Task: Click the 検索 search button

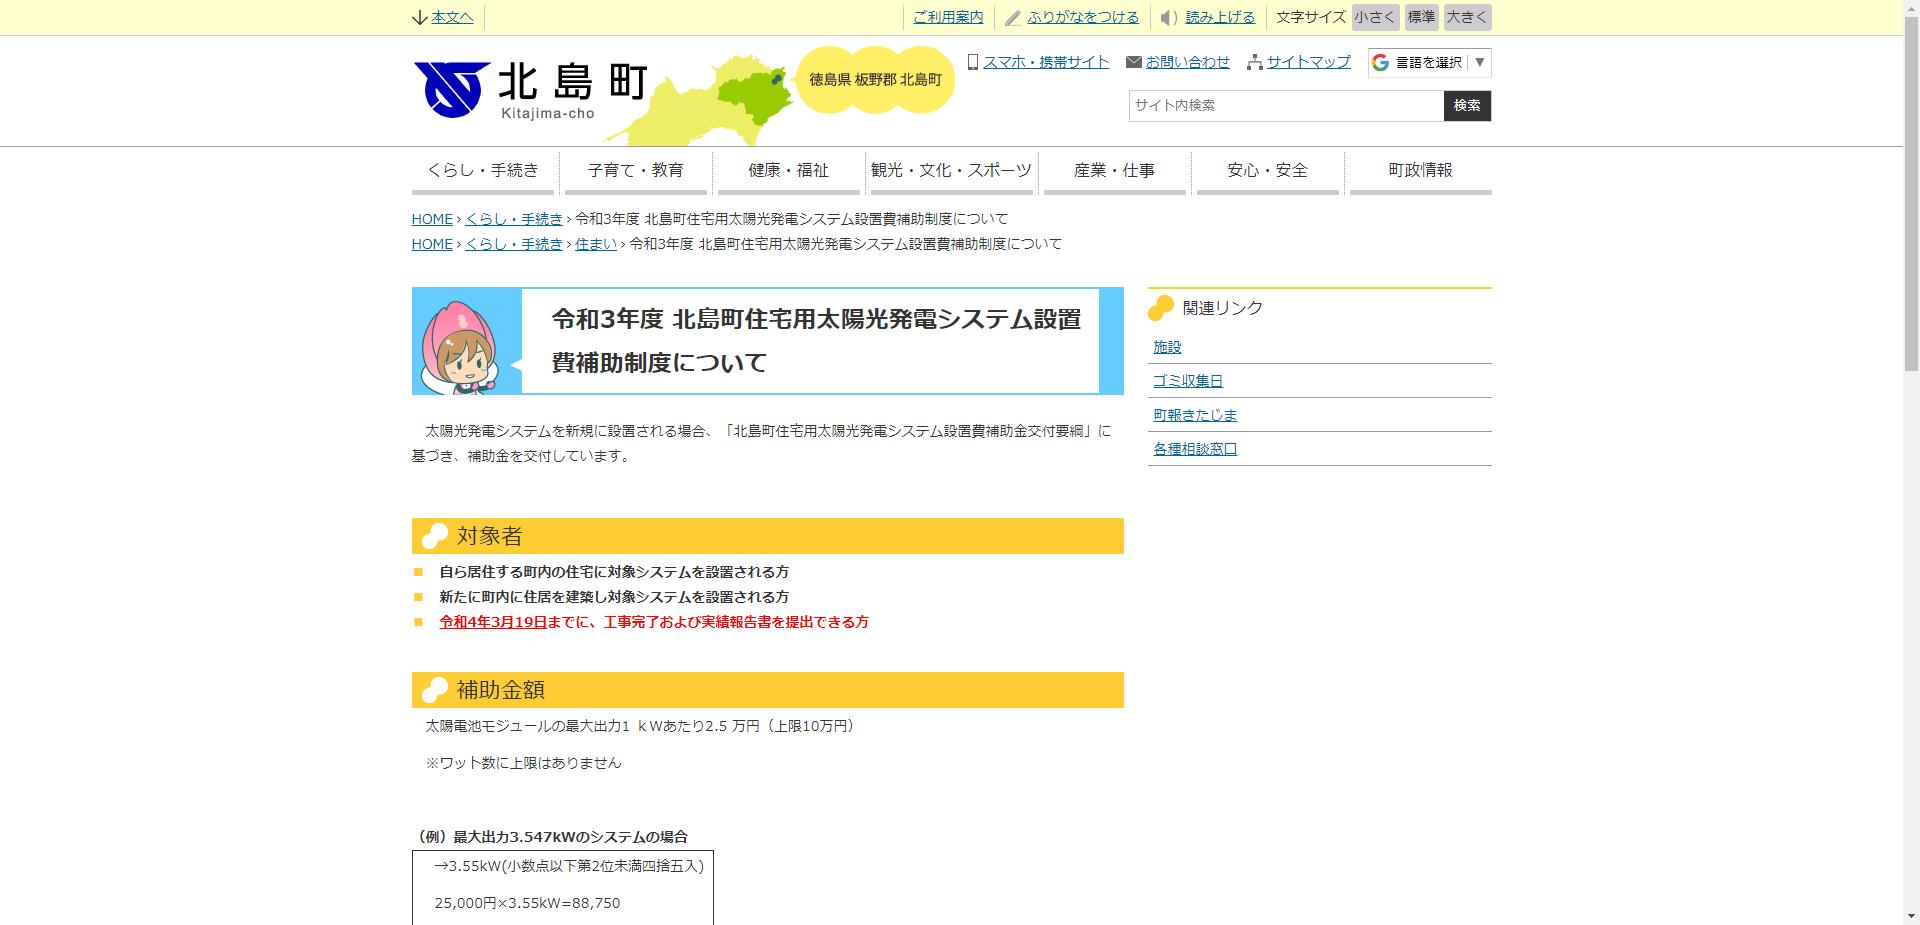Action: 1466,105
